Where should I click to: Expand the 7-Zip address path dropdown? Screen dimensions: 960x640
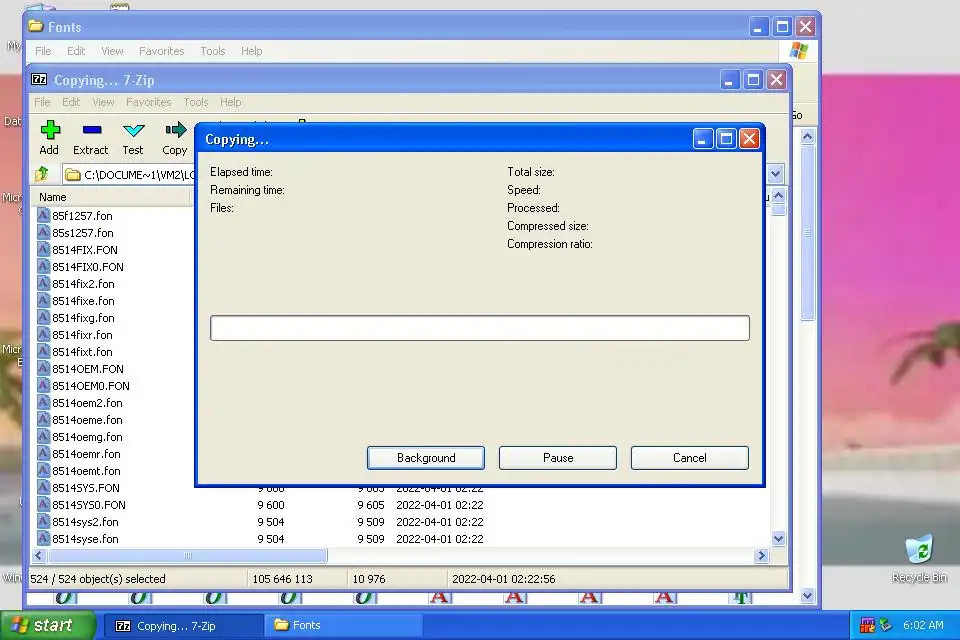[x=775, y=174]
